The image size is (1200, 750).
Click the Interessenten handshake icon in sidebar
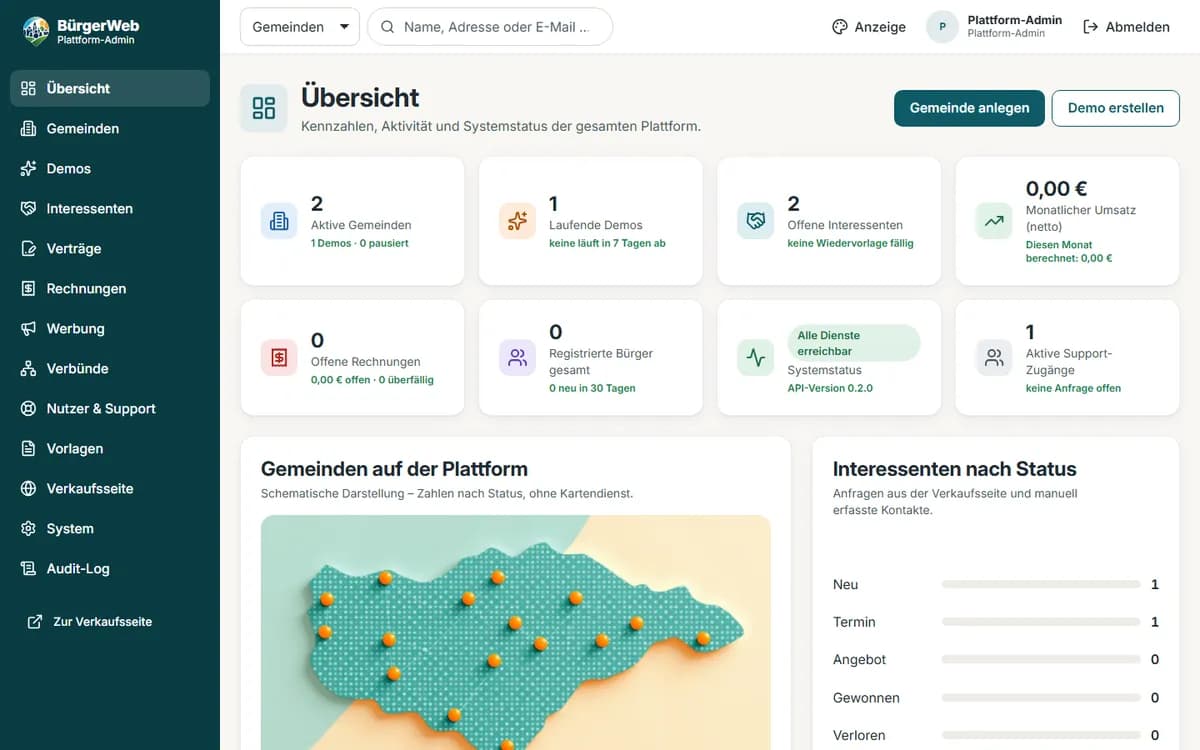(28, 208)
